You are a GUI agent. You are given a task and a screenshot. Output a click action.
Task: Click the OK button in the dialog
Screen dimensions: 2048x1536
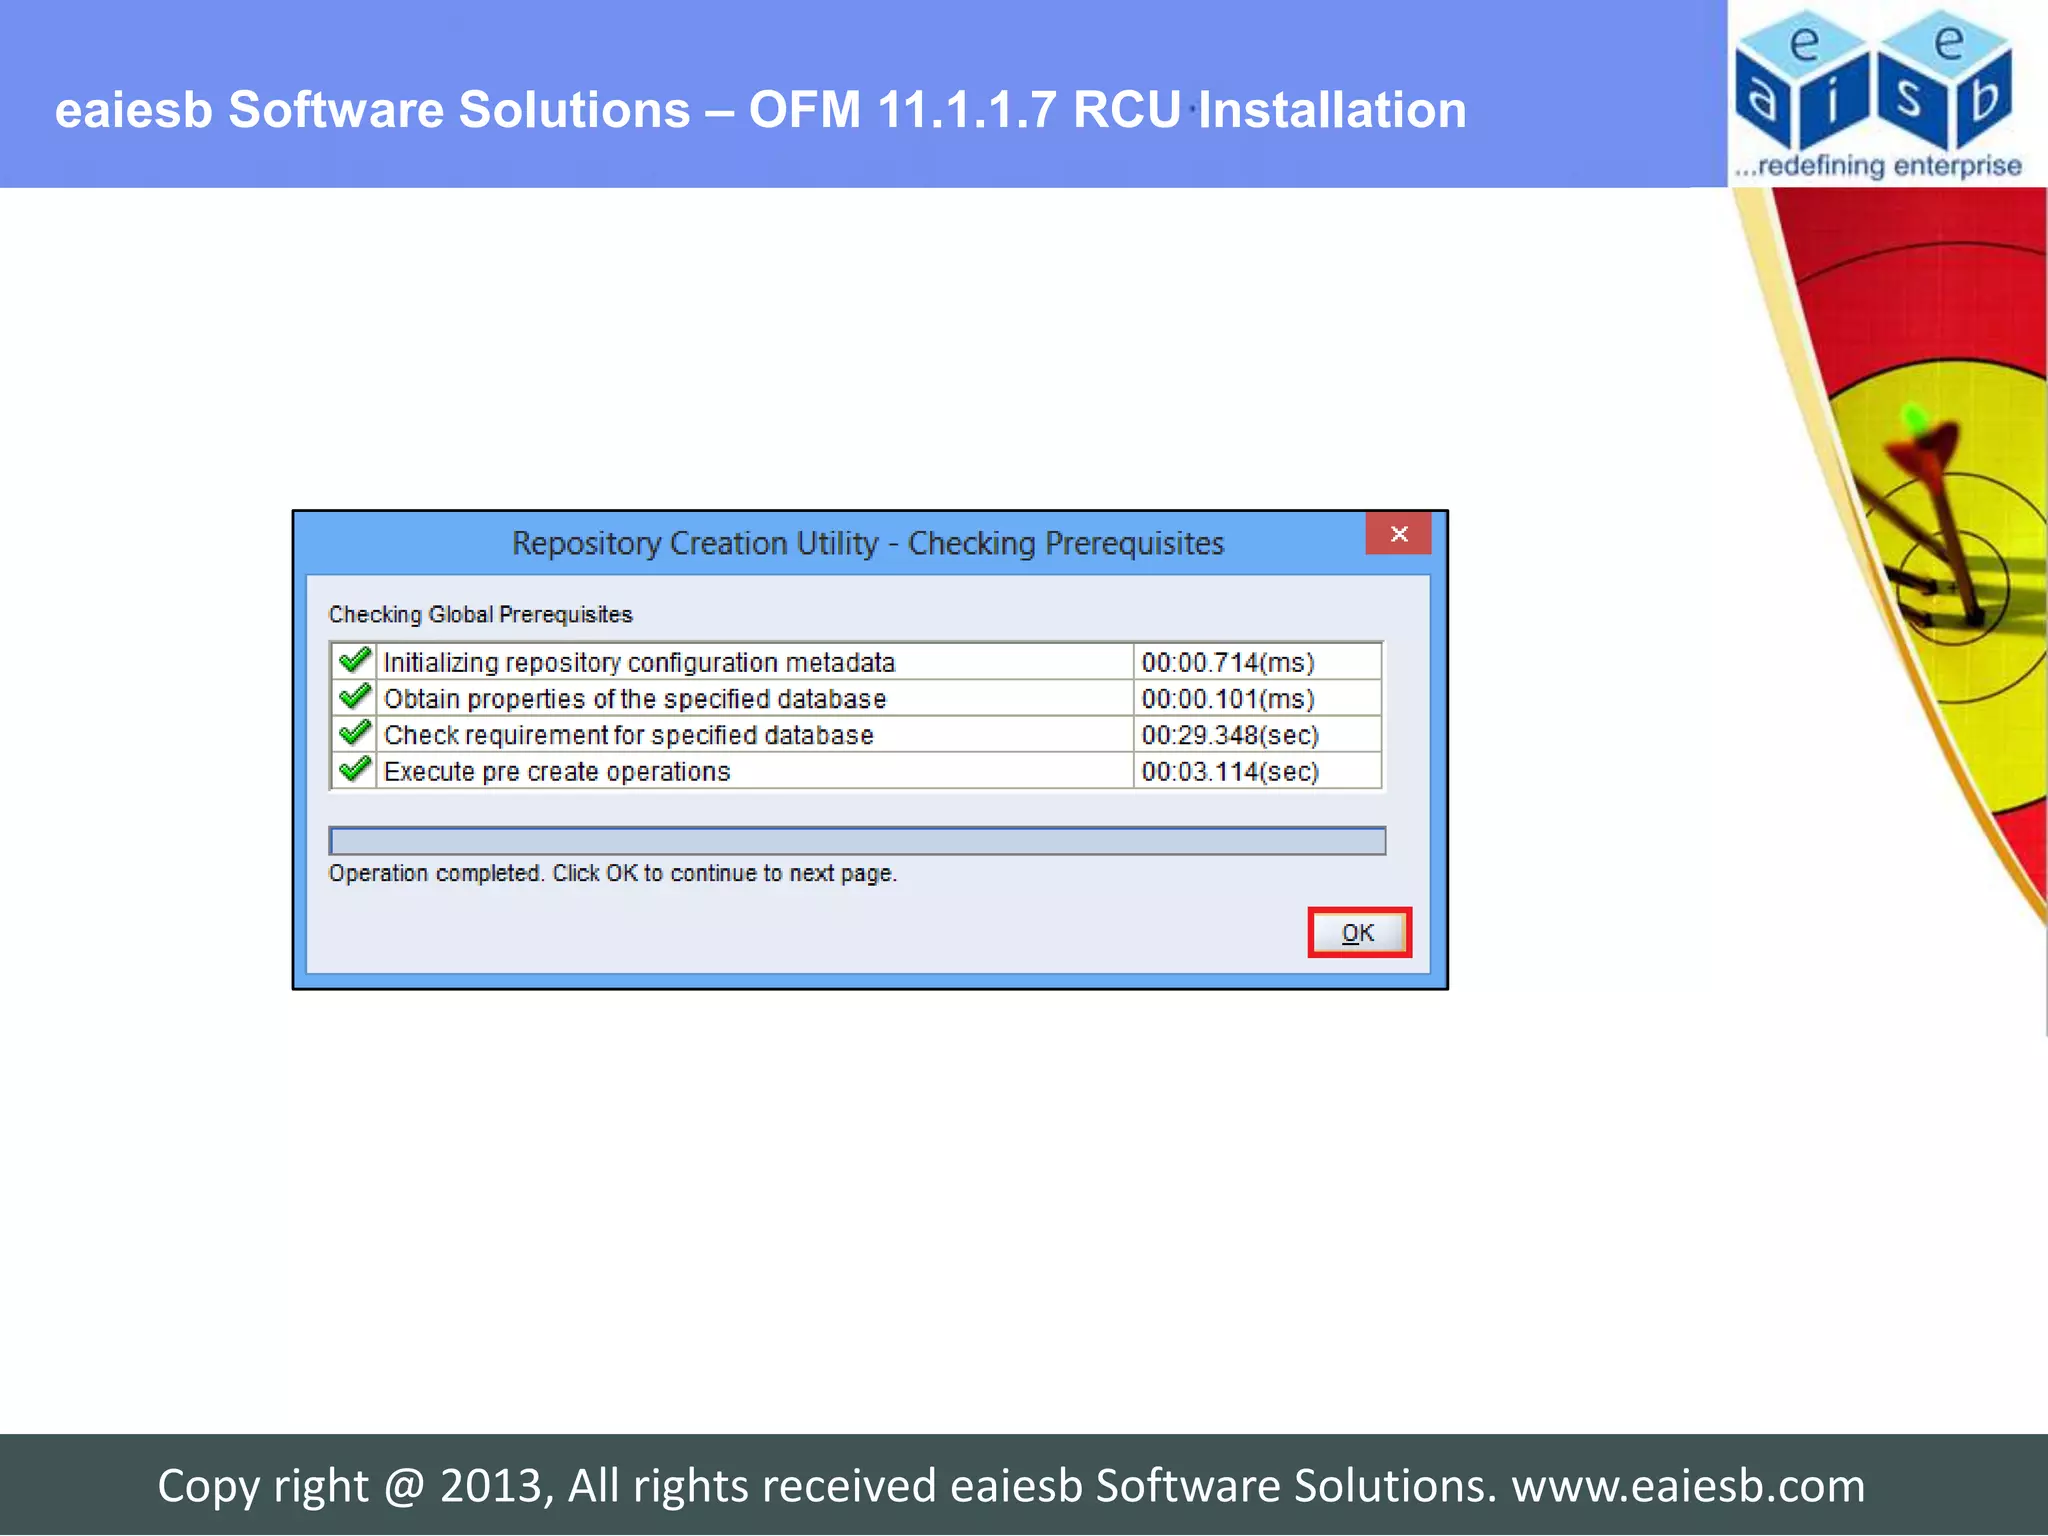pos(1359,933)
